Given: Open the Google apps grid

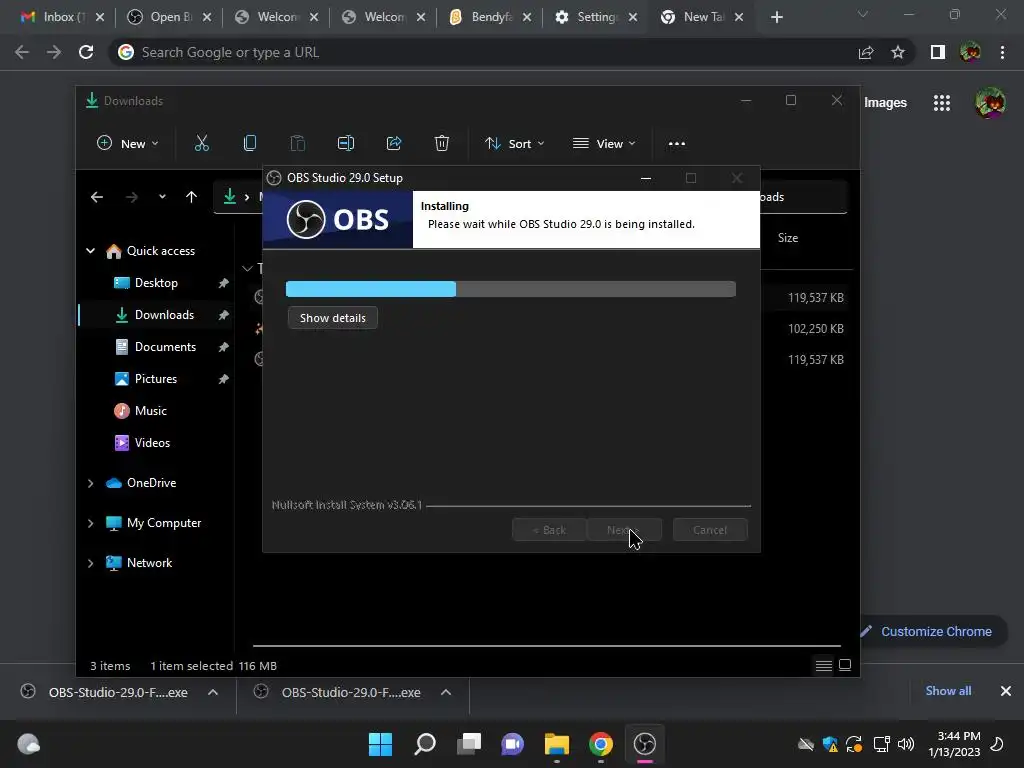Looking at the screenshot, I should pyautogui.click(x=942, y=103).
